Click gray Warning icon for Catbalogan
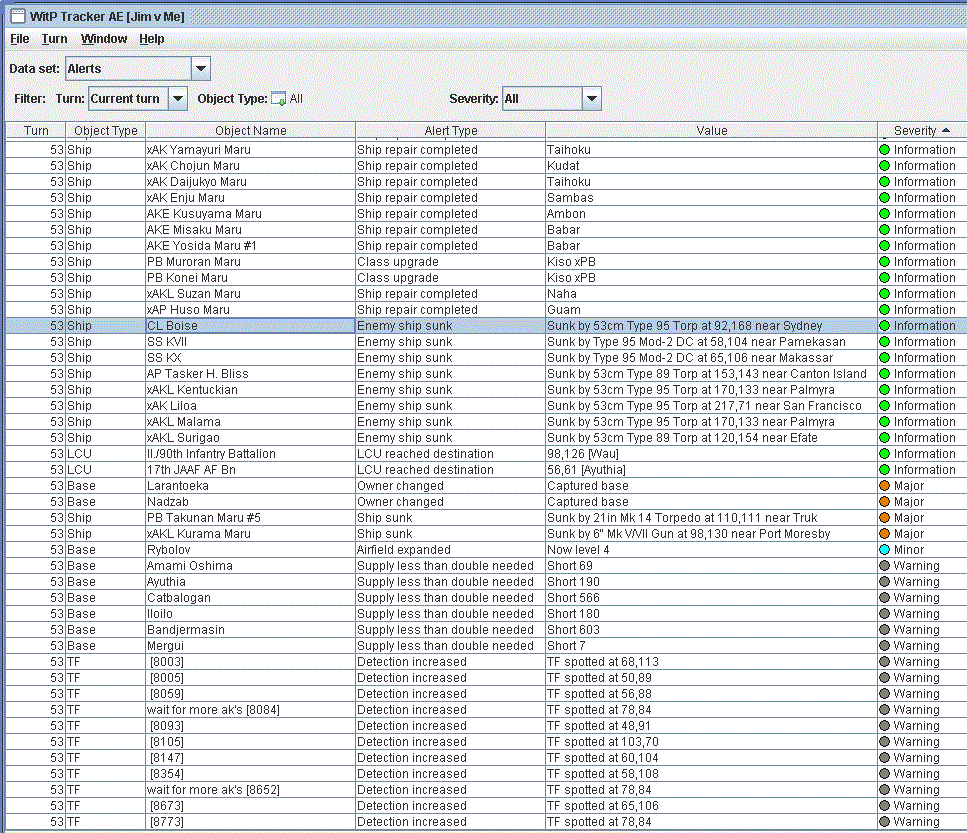This screenshot has height=833, width=967. point(885,598)
